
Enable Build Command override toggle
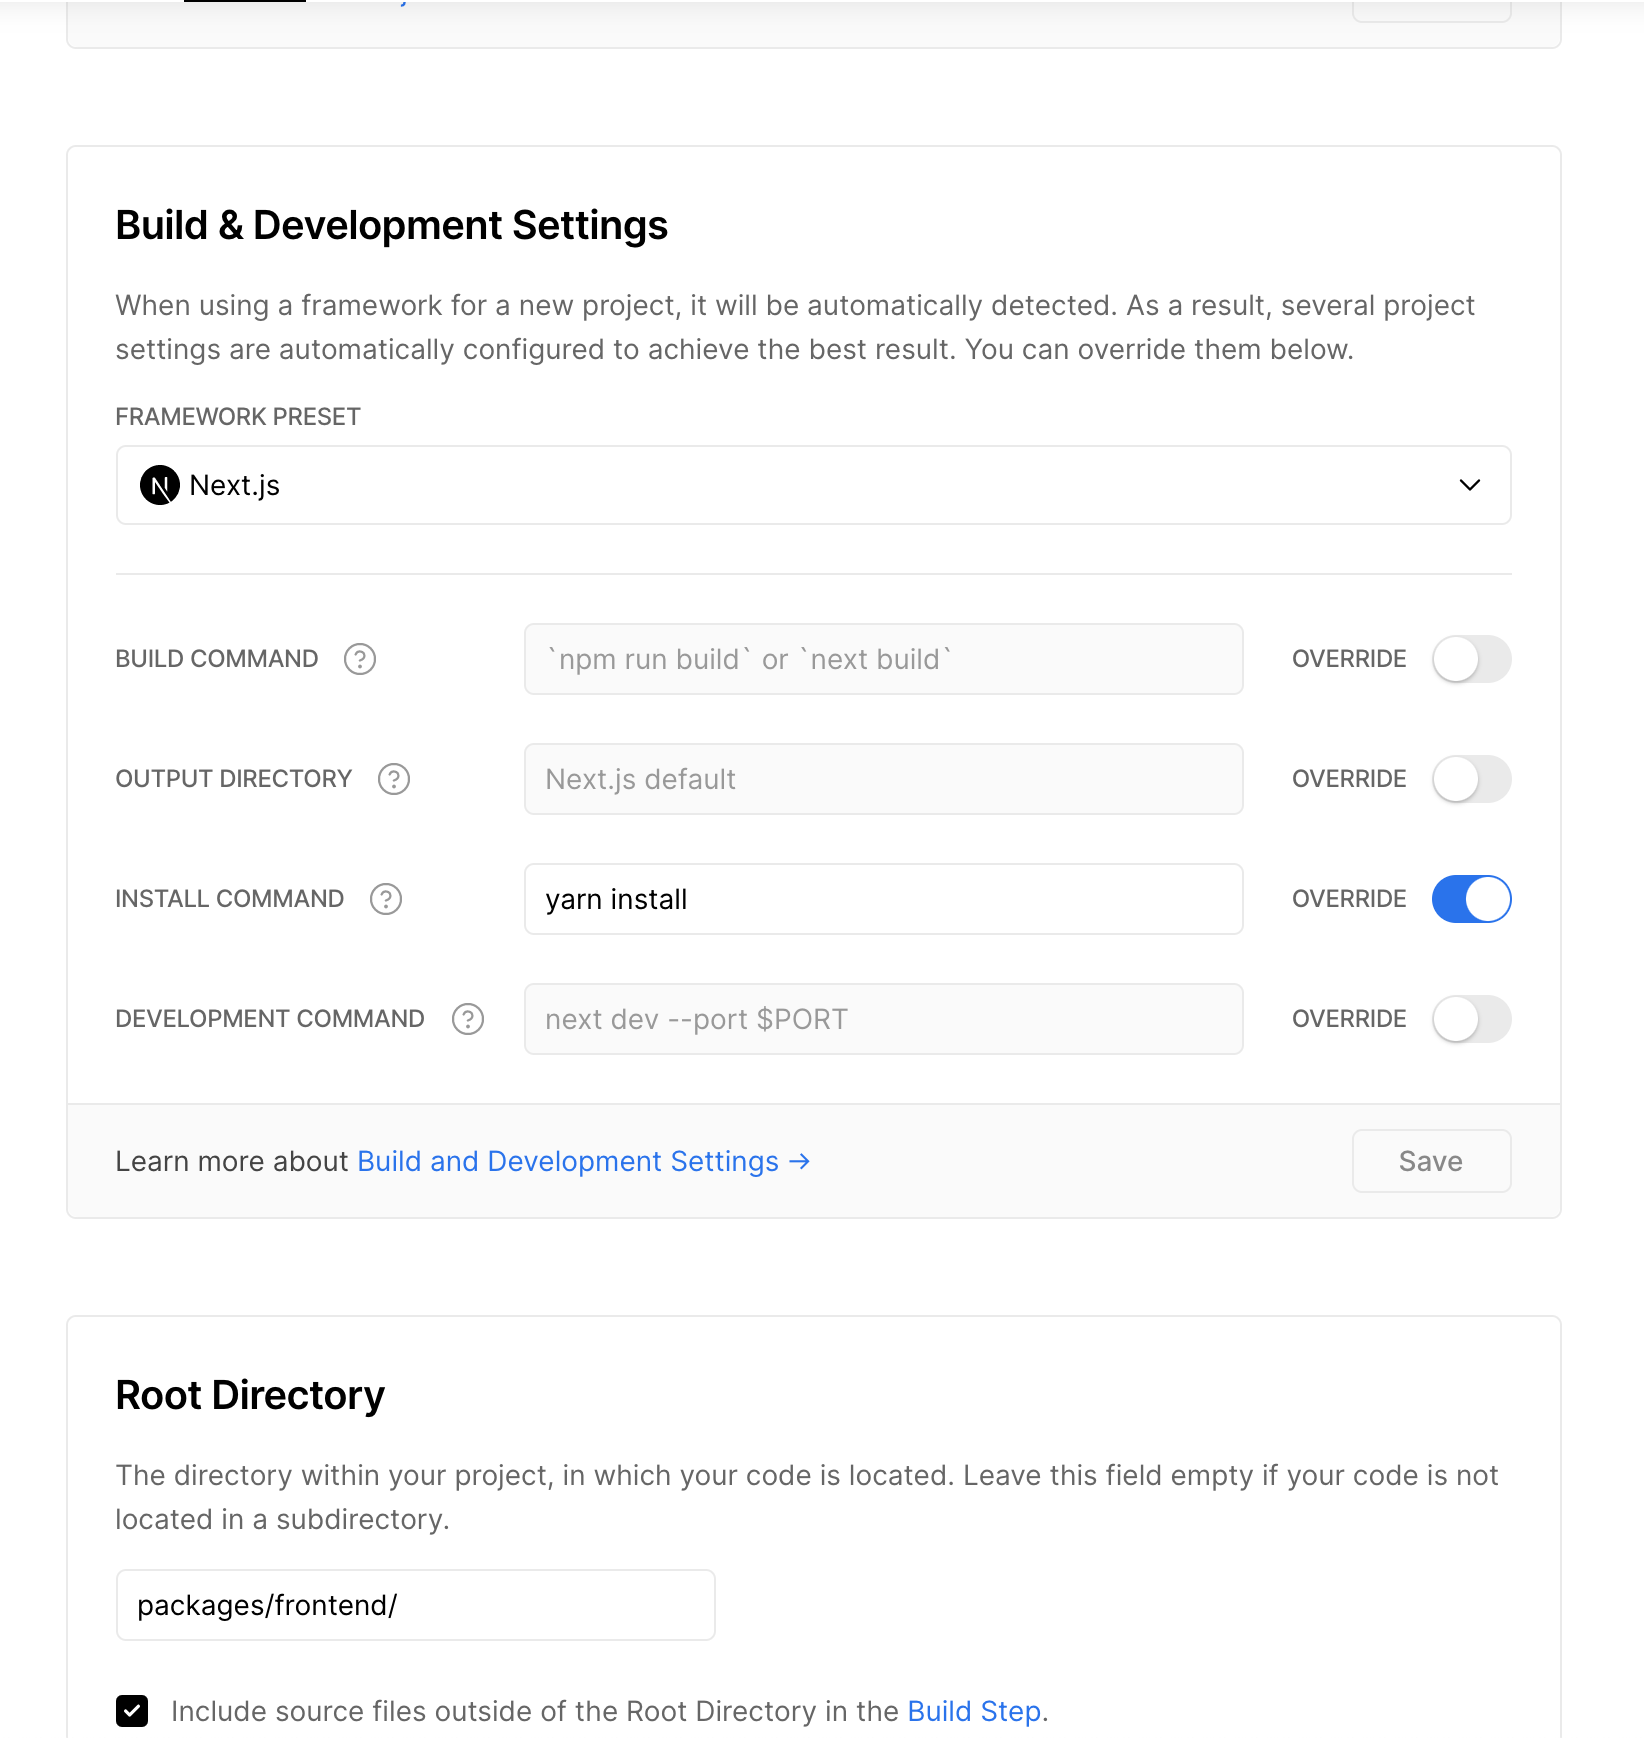coord(1471,659)
